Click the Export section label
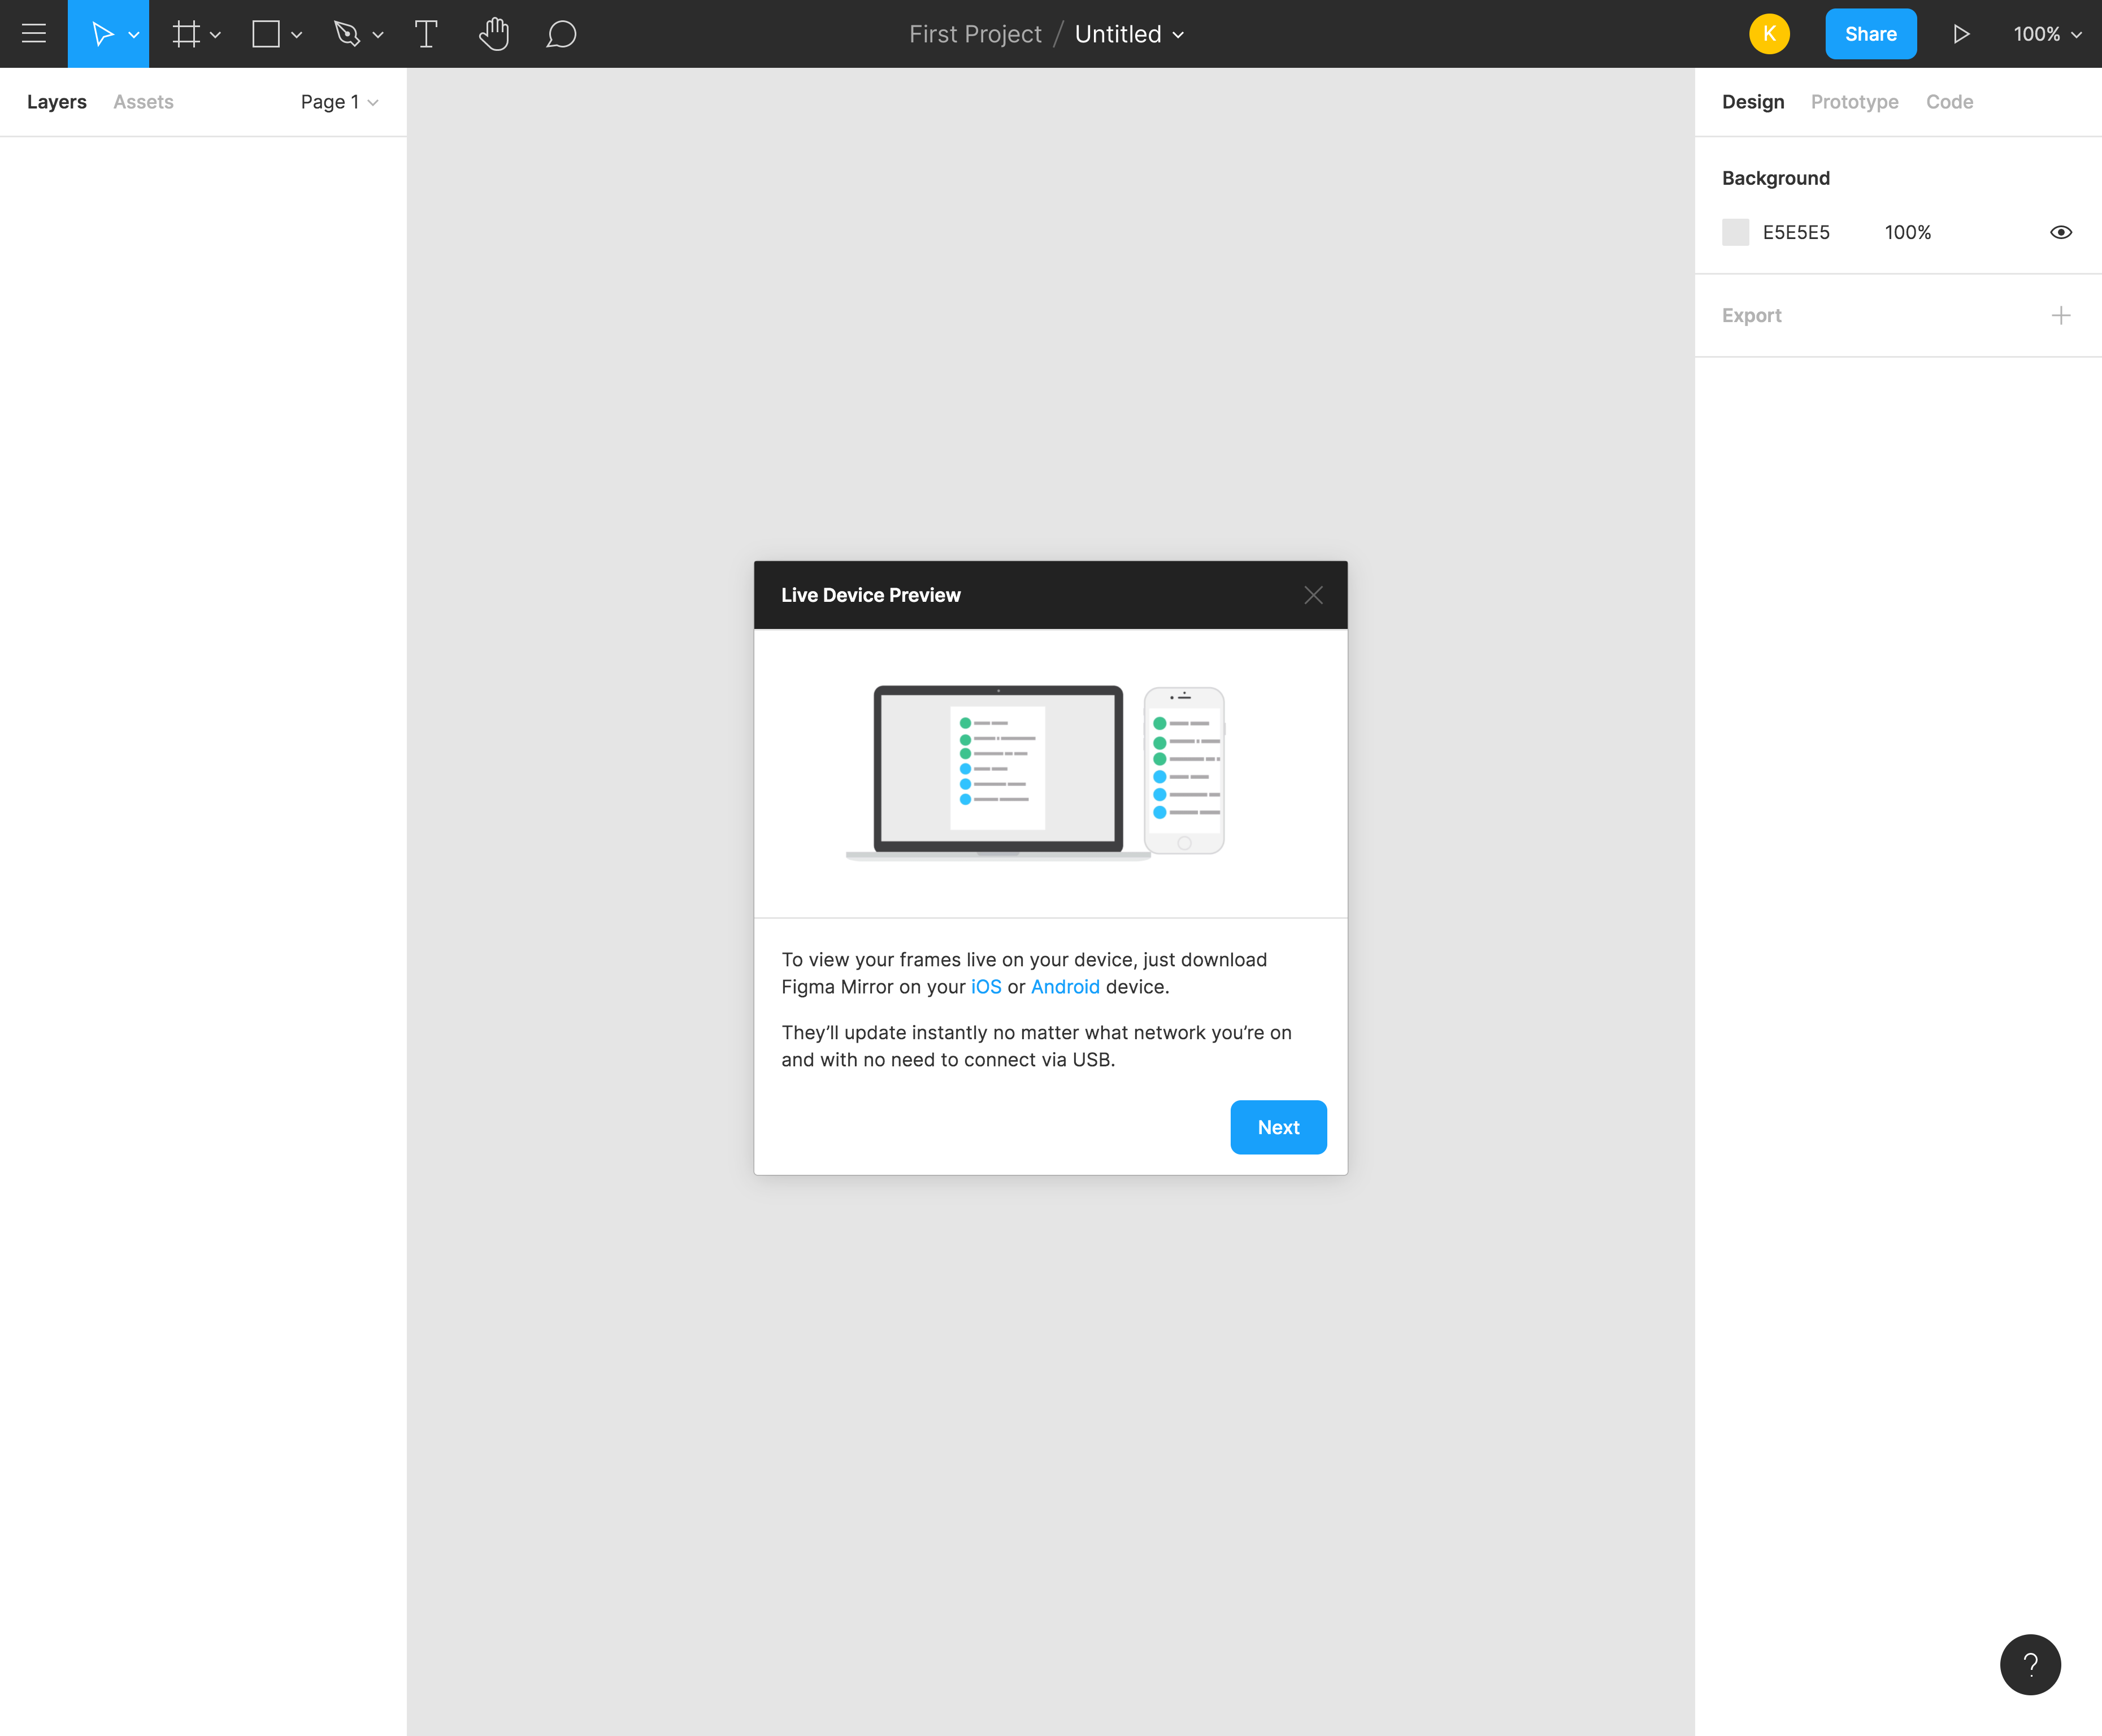Viewport: 2102px width, 1736px height. pos(1751,316)
